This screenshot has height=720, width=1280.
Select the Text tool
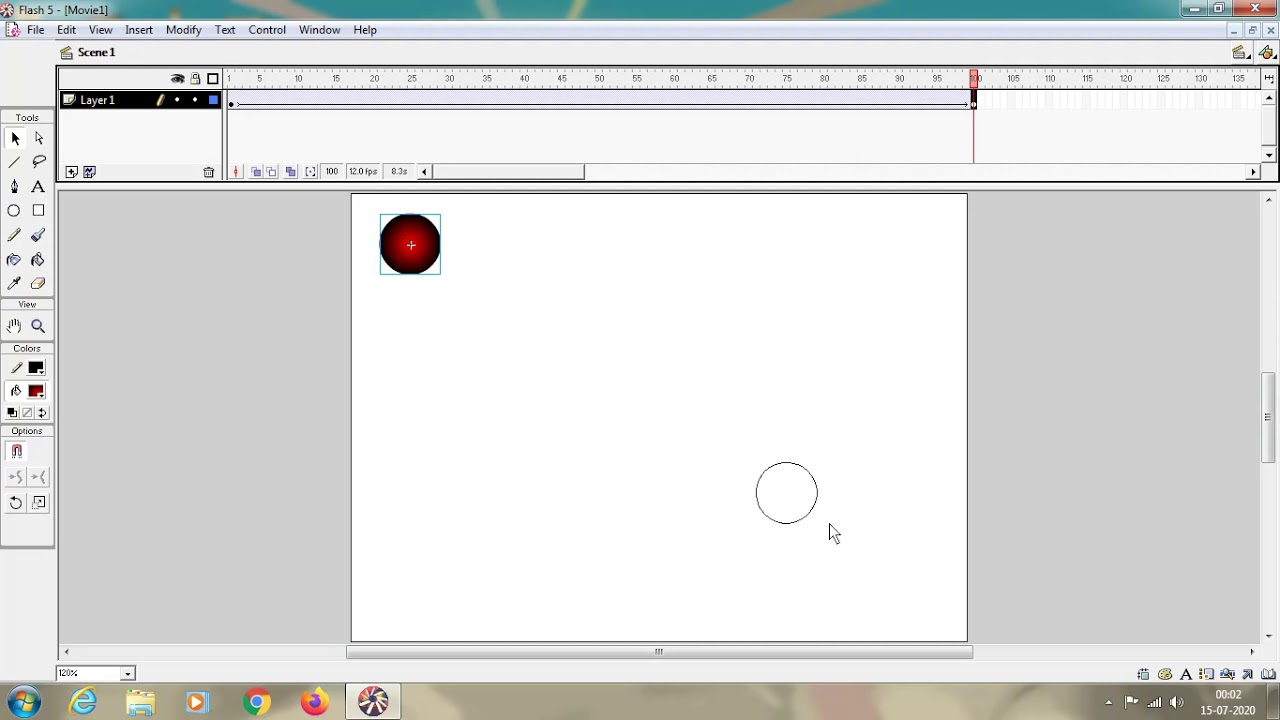(x=38, y=187)
